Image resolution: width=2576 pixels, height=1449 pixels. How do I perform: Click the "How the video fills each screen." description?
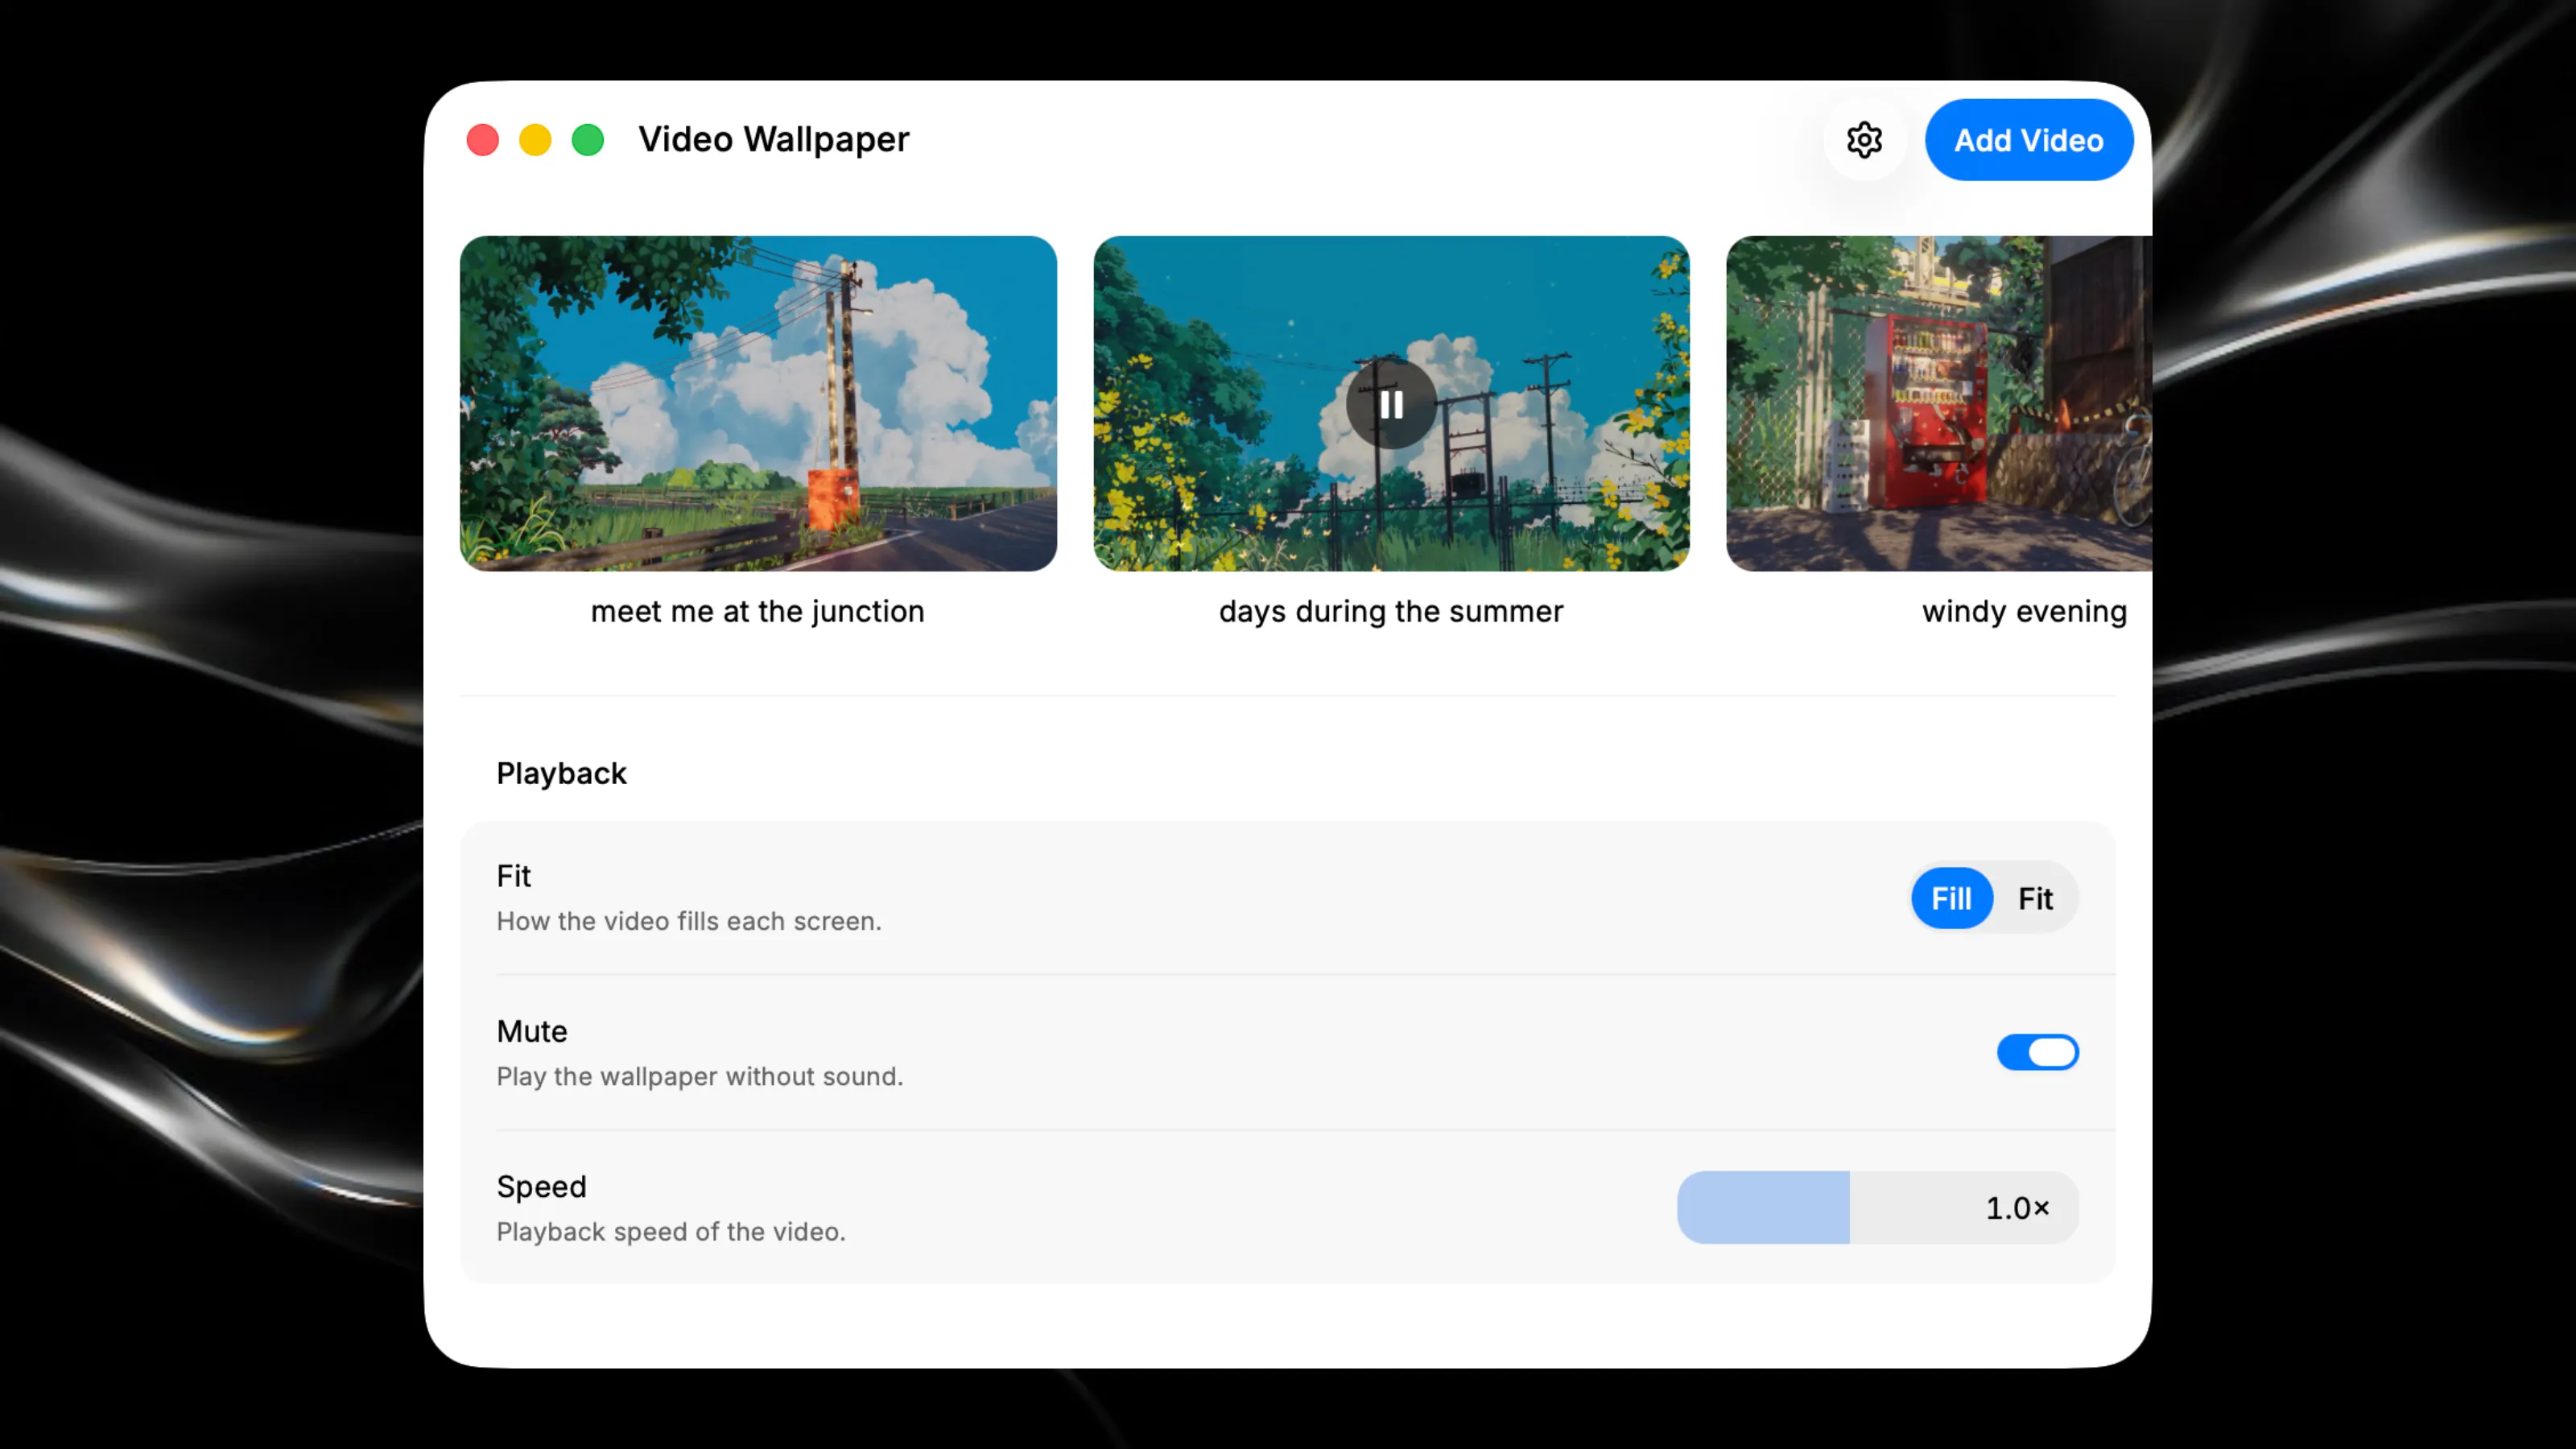(689, 921)
